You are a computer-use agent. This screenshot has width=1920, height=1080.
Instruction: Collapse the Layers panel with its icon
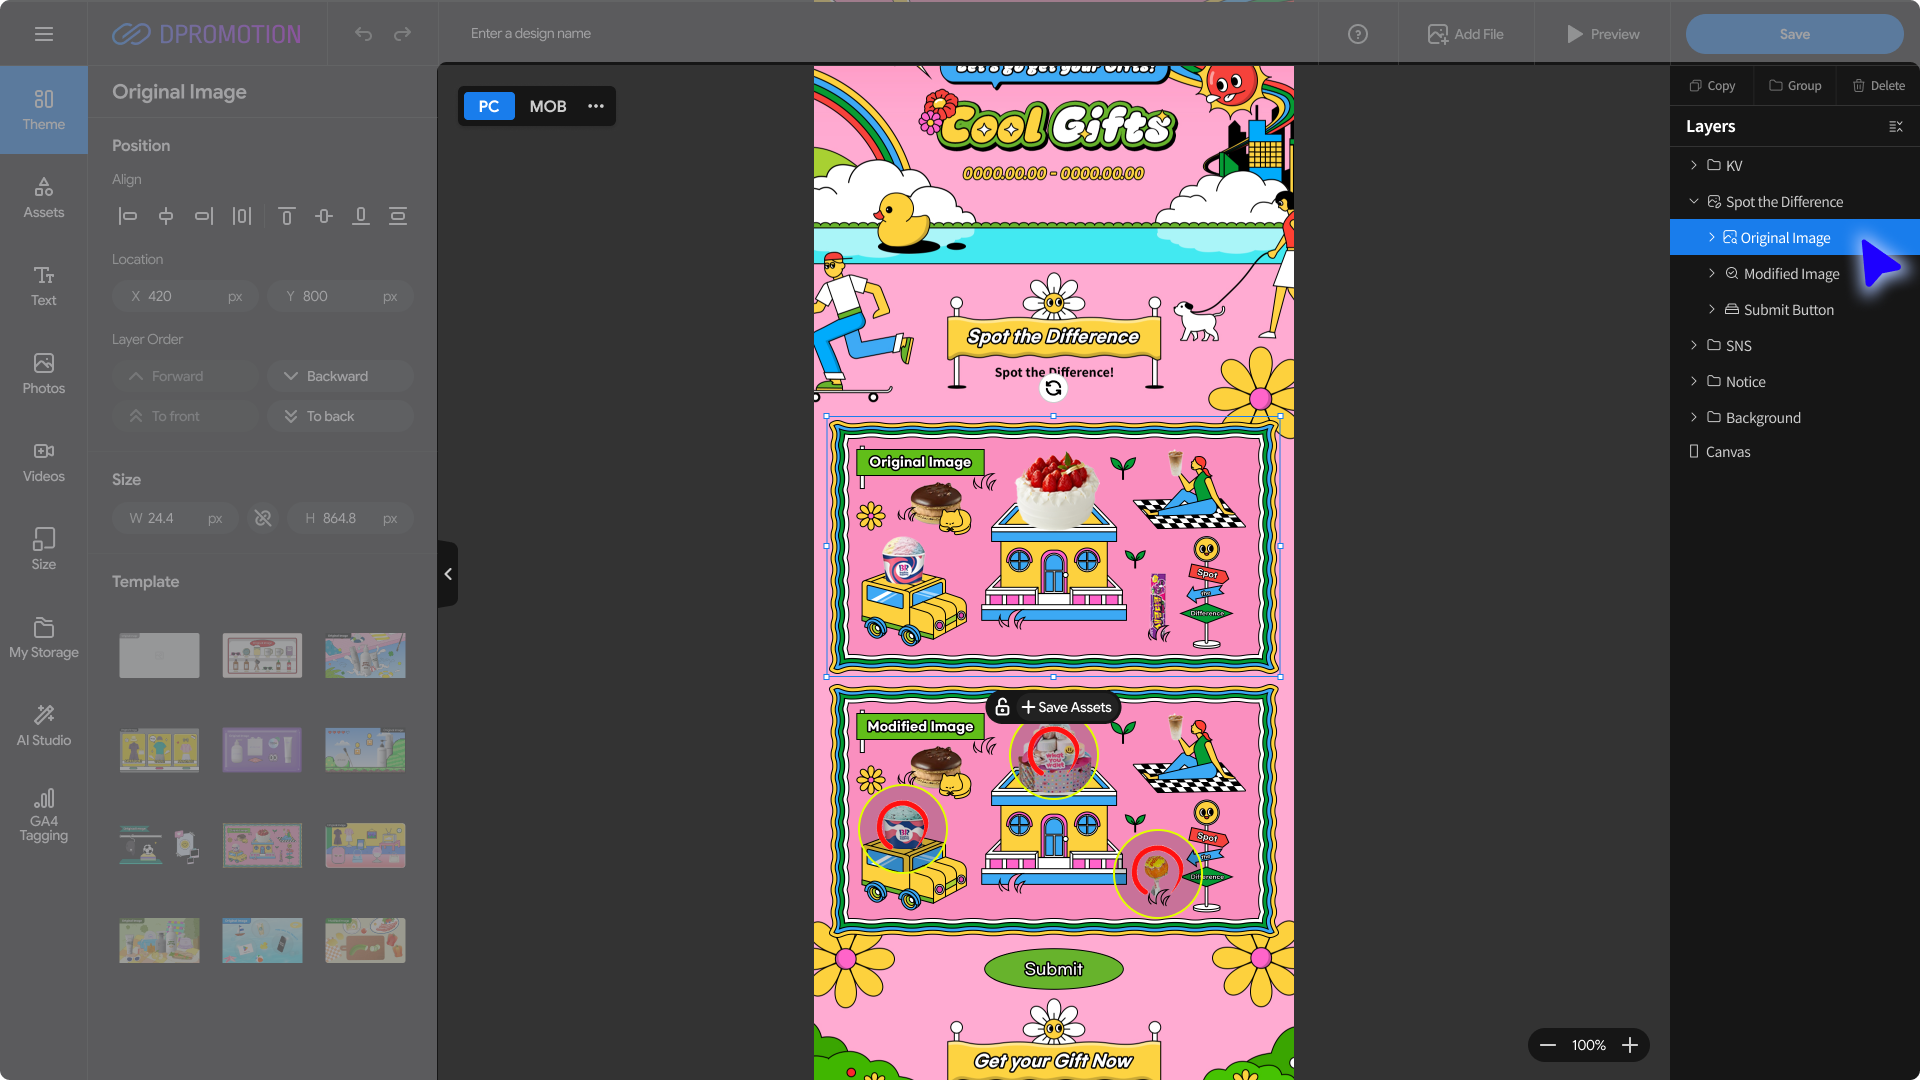[1895, 127]
